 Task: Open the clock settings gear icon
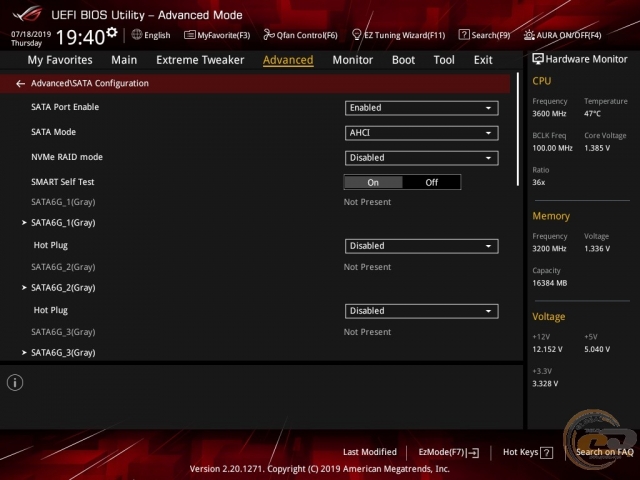(112, 32)
